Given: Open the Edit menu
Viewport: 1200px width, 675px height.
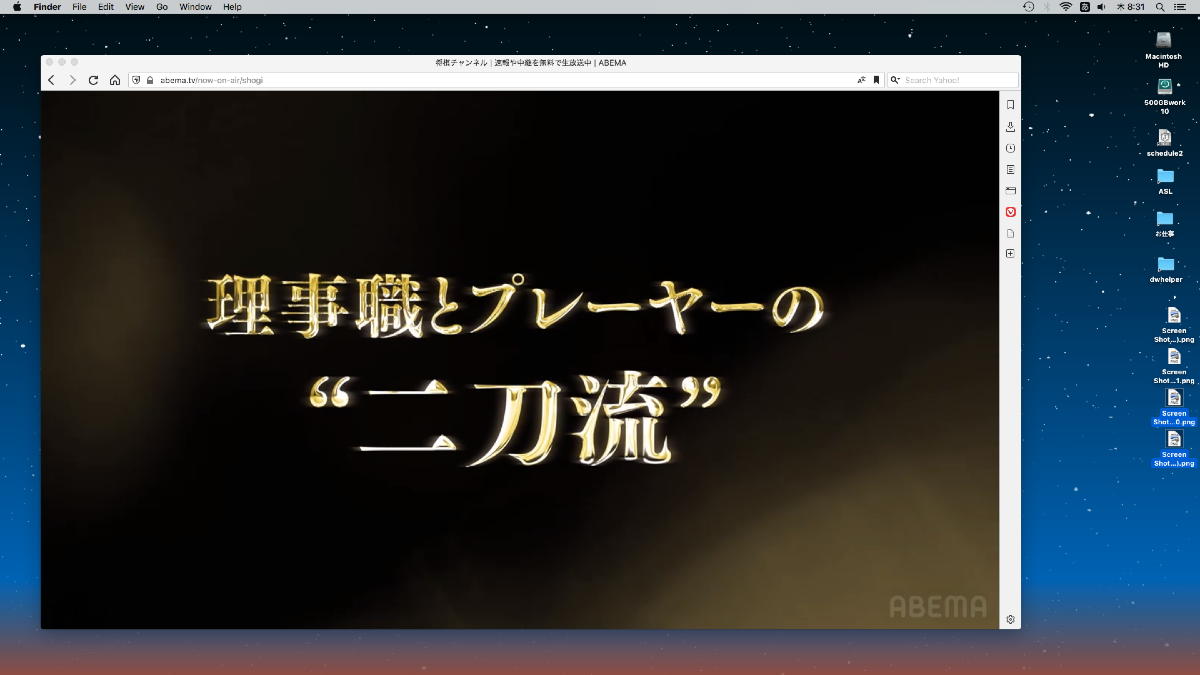Looking at the screenshot, I should pos(105,7).
